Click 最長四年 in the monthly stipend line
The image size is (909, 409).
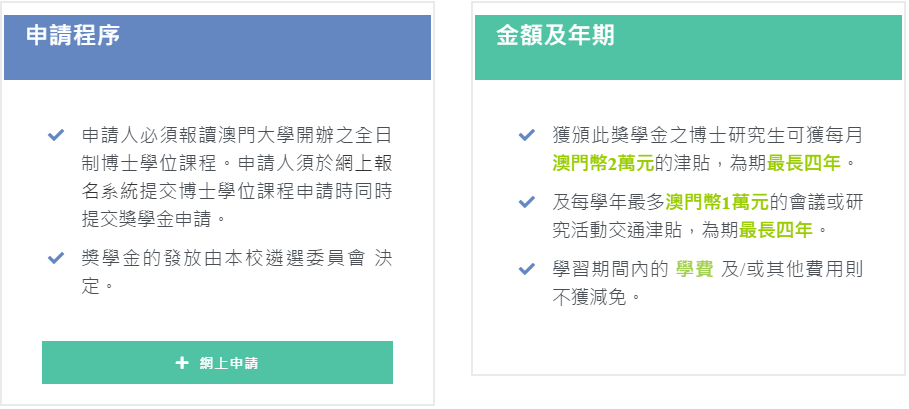click(808, 161)
